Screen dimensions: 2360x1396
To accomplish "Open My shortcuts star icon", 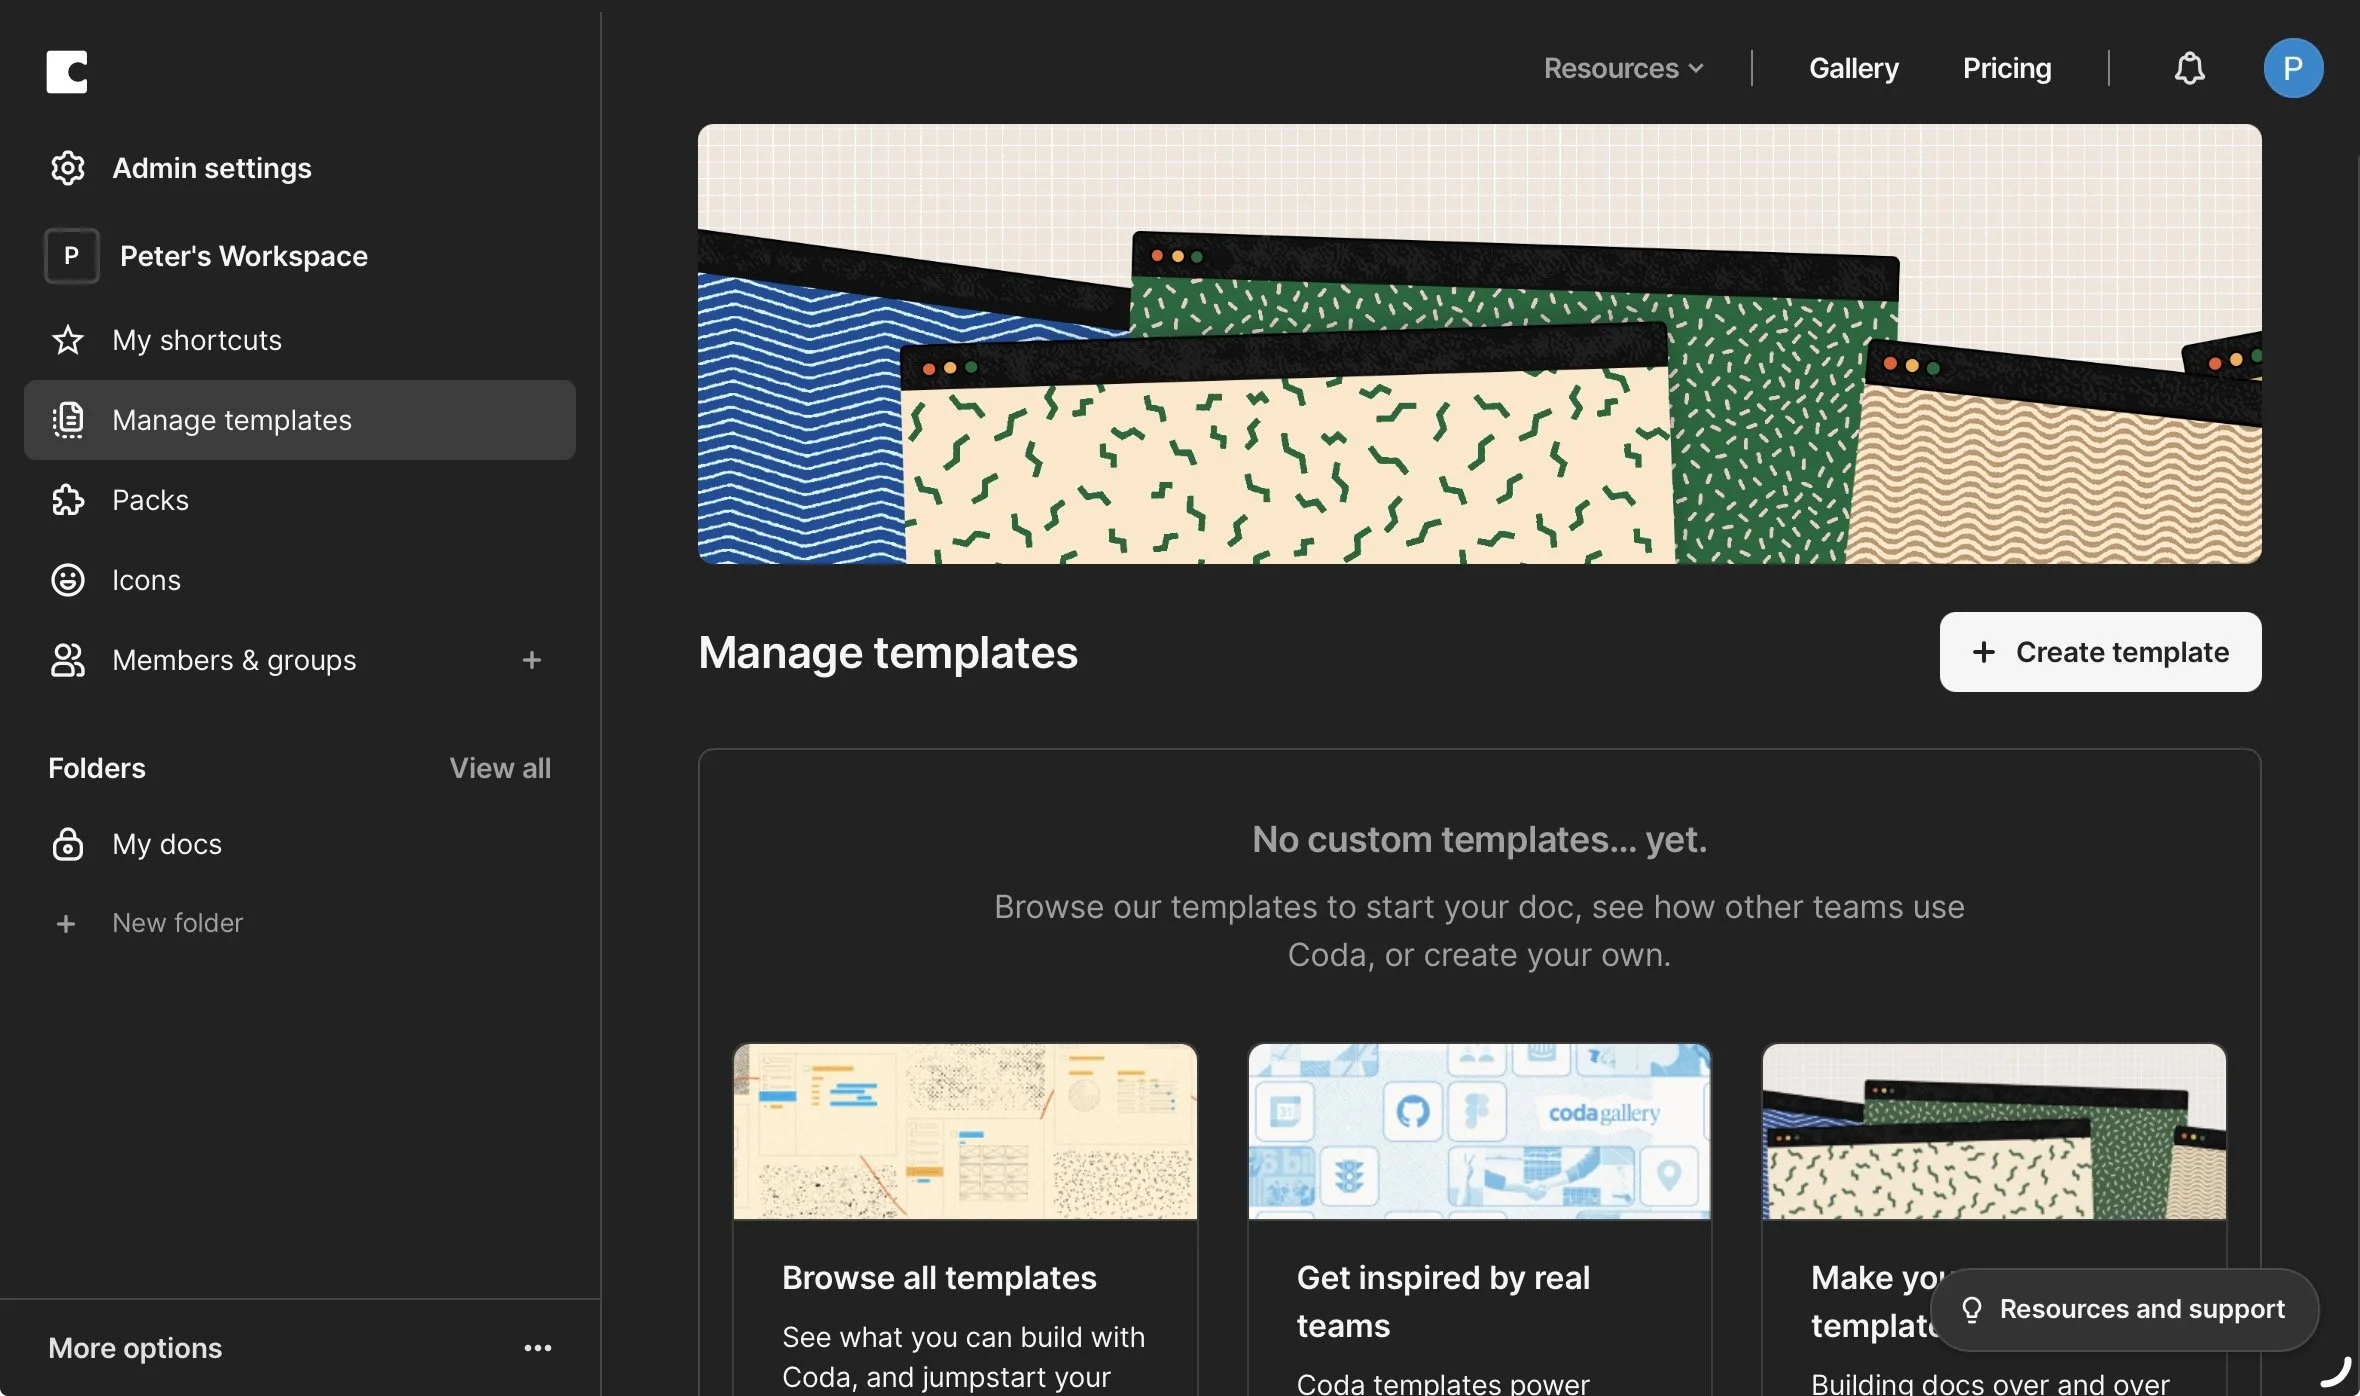I will (x=68, y=340).
